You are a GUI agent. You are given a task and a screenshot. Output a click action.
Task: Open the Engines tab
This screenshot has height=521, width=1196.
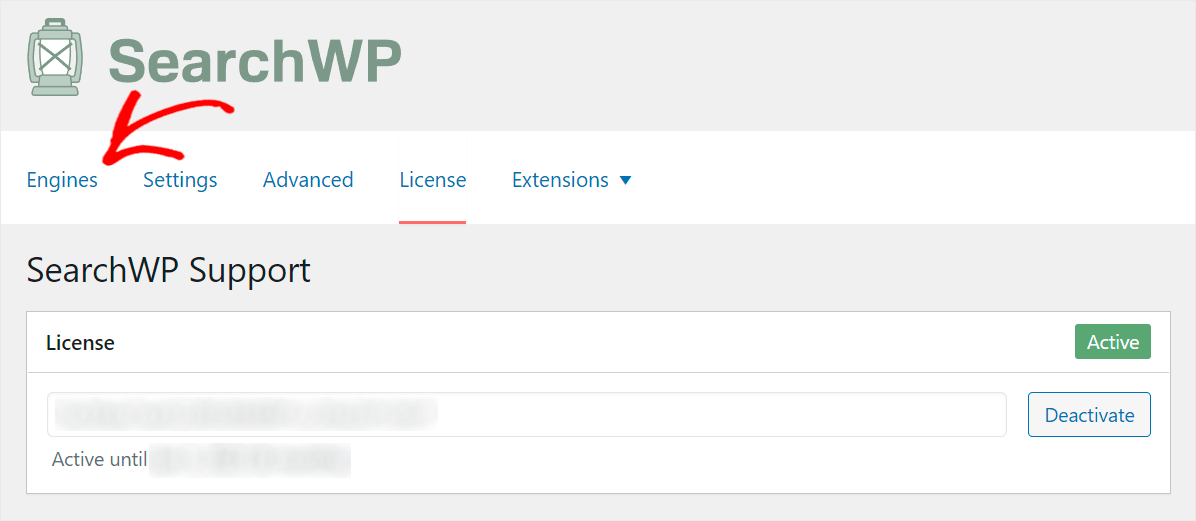[x=63, y=180]
